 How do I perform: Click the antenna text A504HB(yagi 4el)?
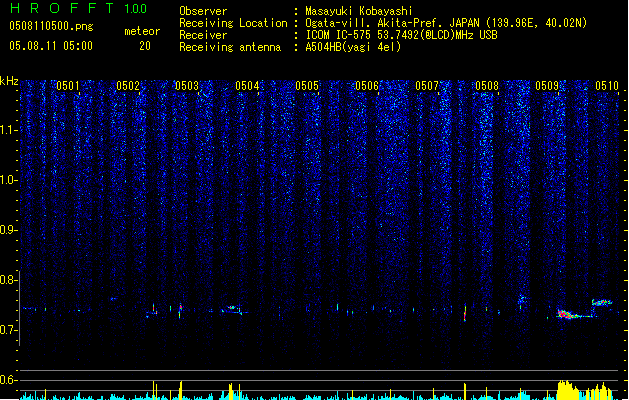(353, 47)
